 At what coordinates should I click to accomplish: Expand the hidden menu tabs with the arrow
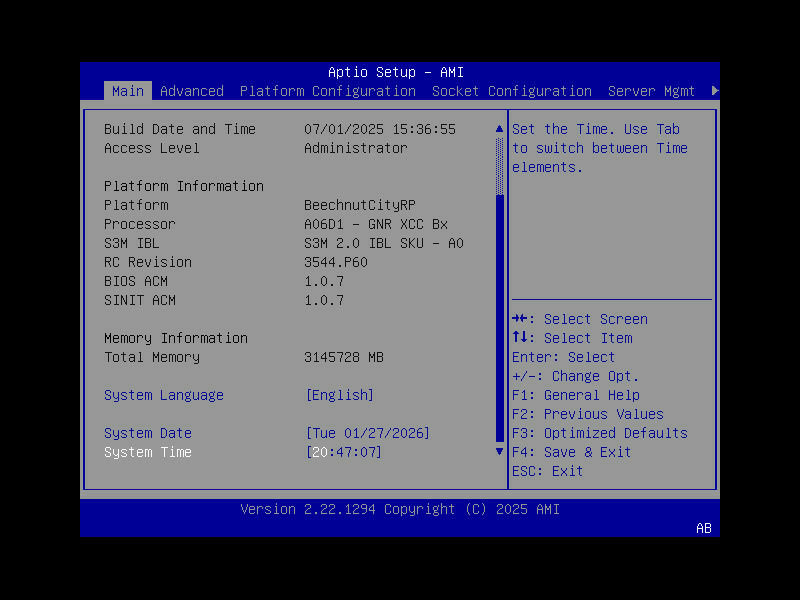click(x=714, y=89)
